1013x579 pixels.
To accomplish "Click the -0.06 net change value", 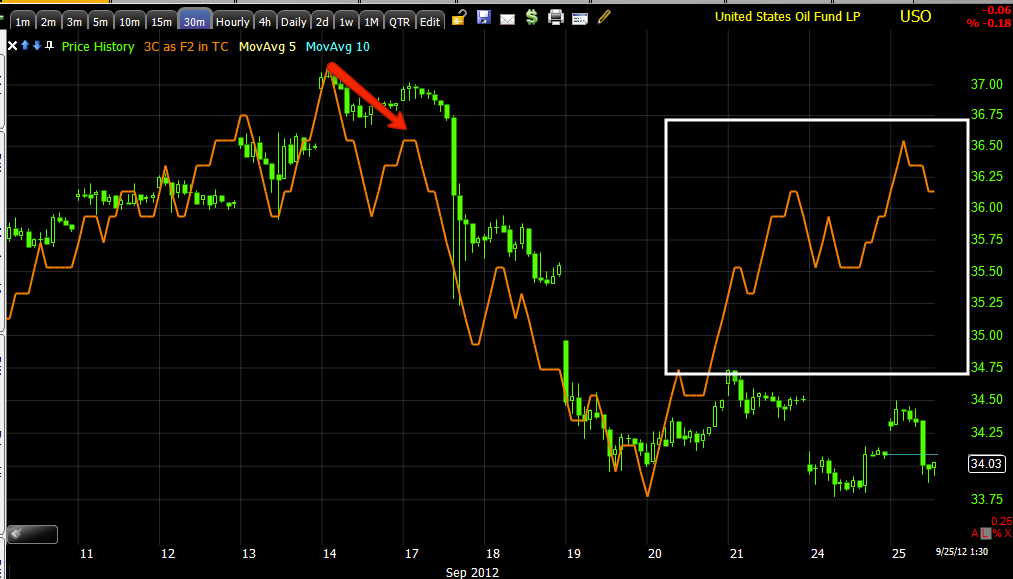I will (997, 10).
